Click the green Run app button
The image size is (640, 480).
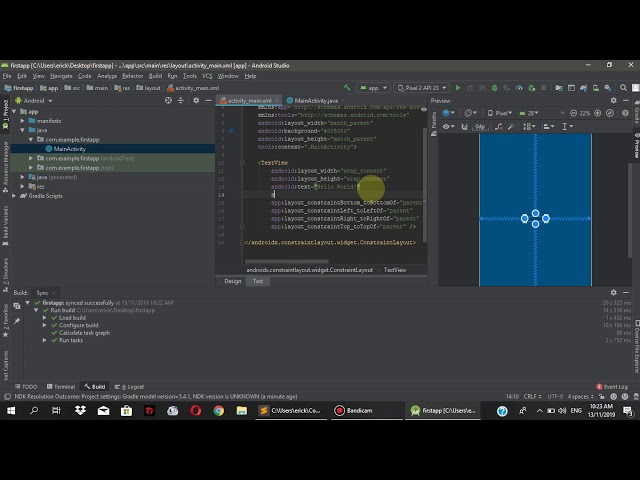coord(458,88)
